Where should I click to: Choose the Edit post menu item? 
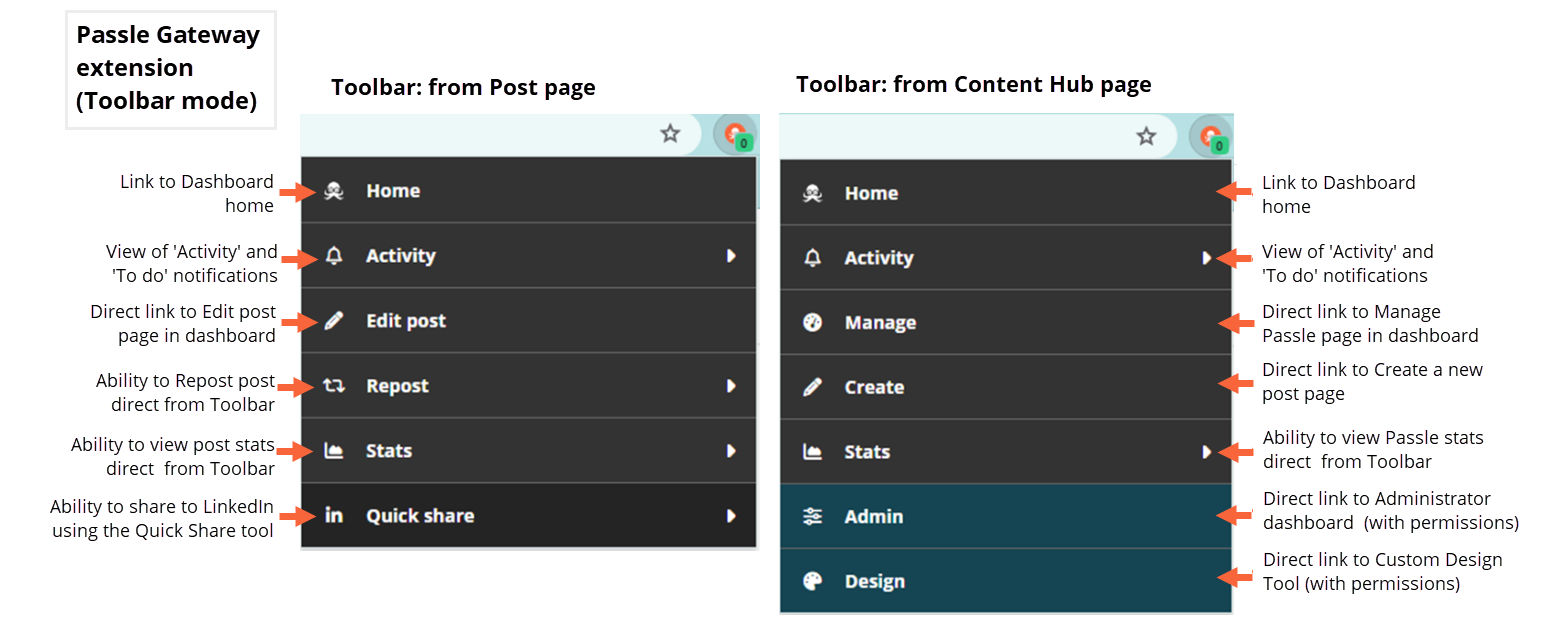pos(528,321)
